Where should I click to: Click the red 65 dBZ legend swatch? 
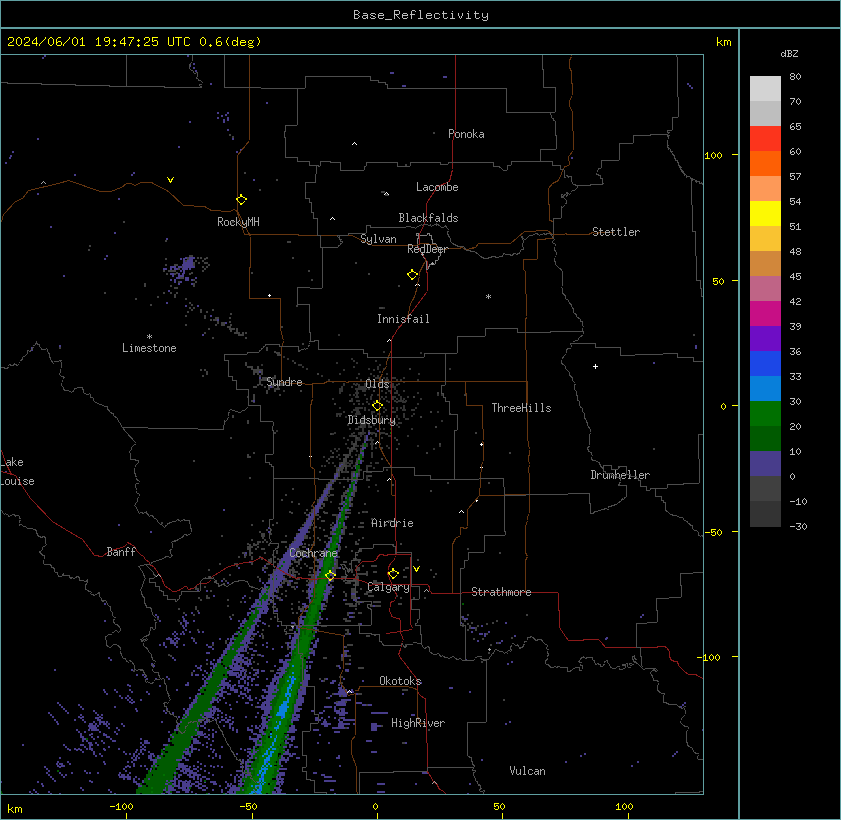point(765,138)
